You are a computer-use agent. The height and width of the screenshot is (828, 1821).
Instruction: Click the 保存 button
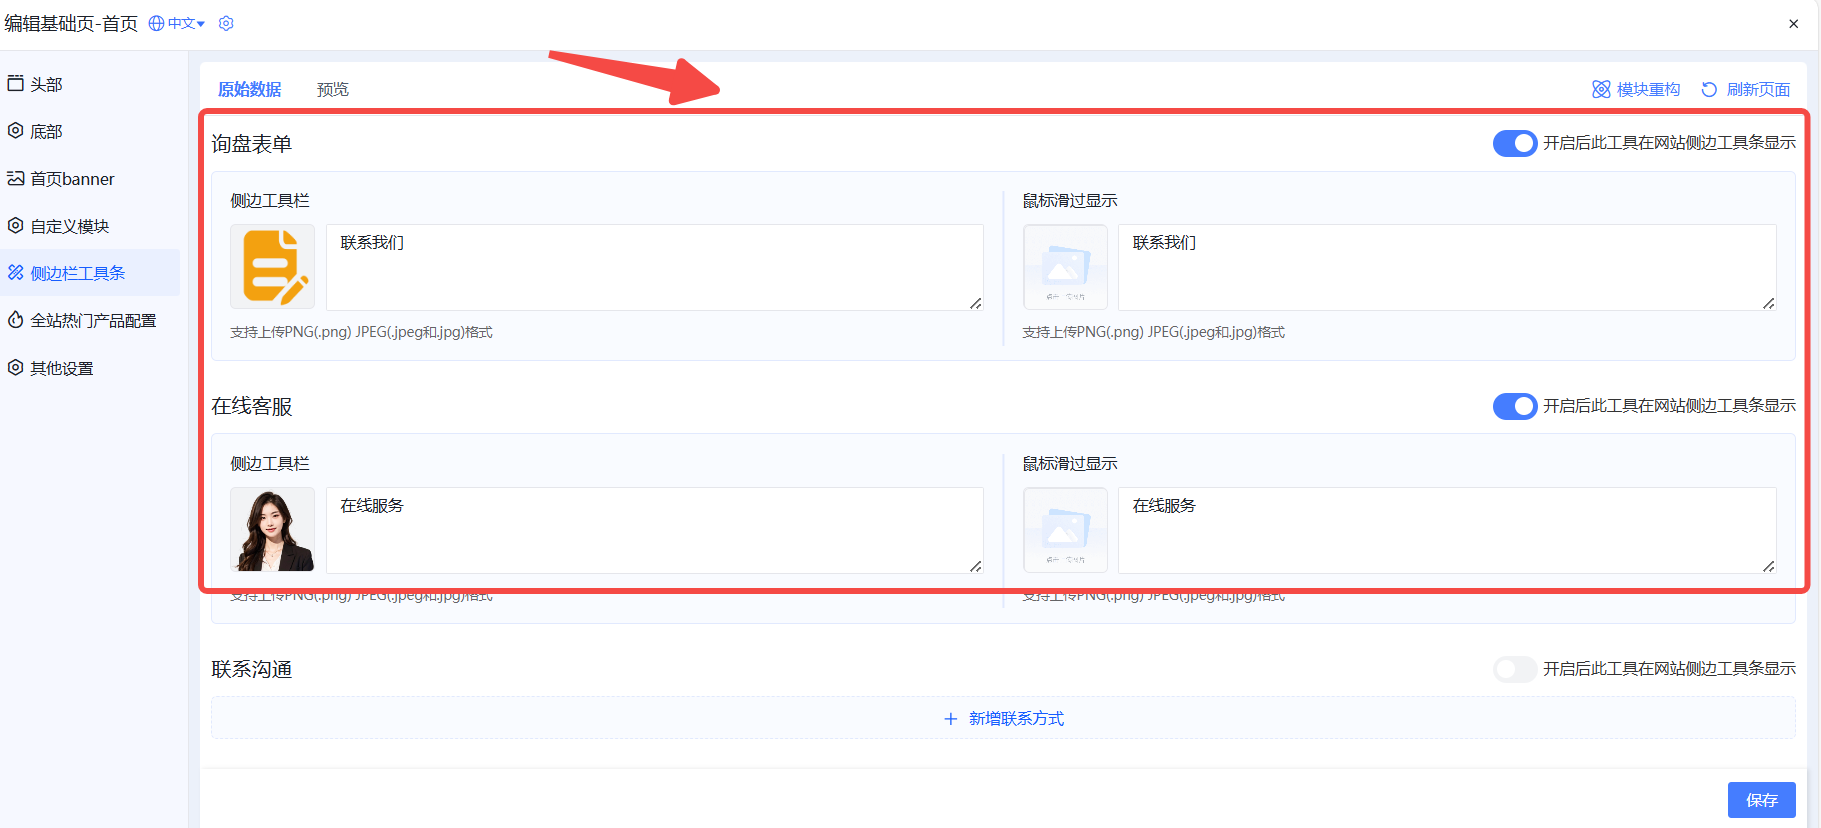(1761, 800)
